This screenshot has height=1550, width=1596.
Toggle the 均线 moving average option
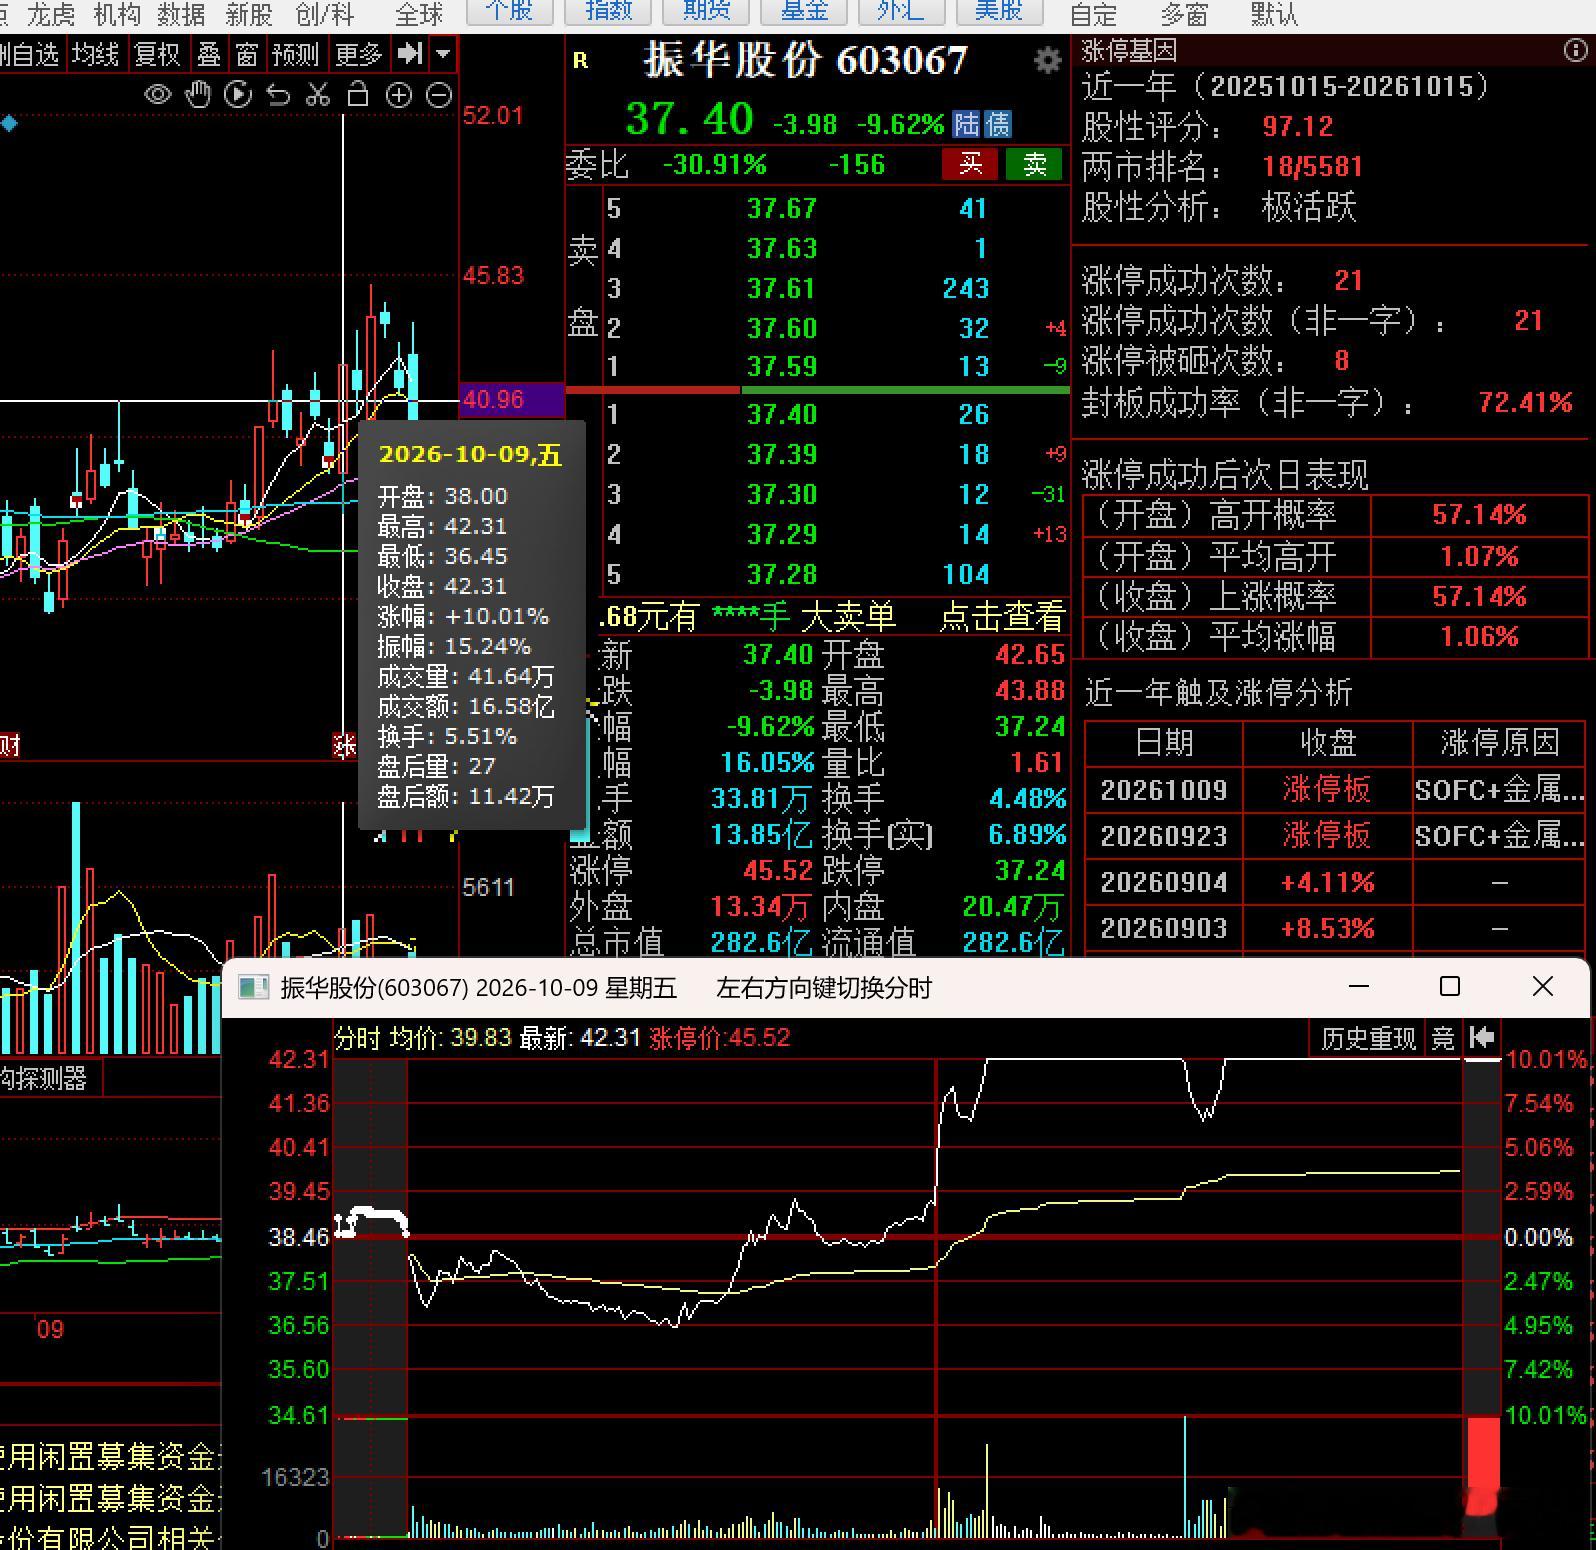point(95,54)
